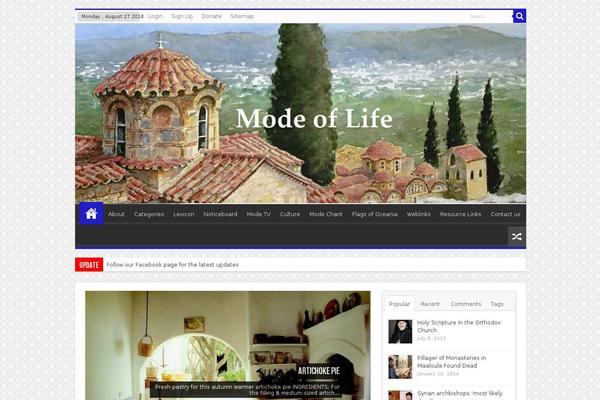
Task: Switch to the Popular tab
Action: click(x=399, y=304)
